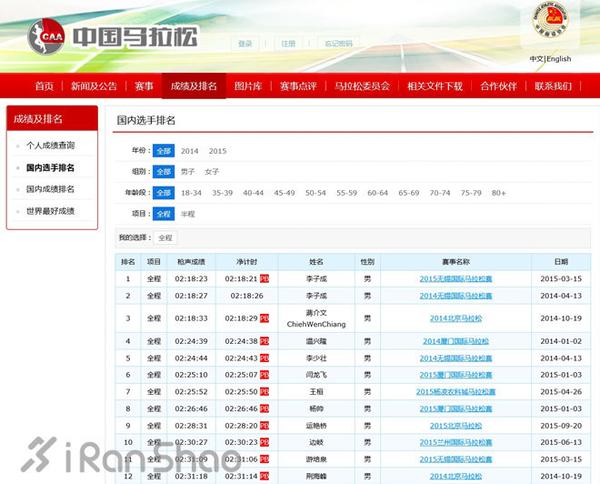Click the CAA runner logo icon

(x=46, y=36)
